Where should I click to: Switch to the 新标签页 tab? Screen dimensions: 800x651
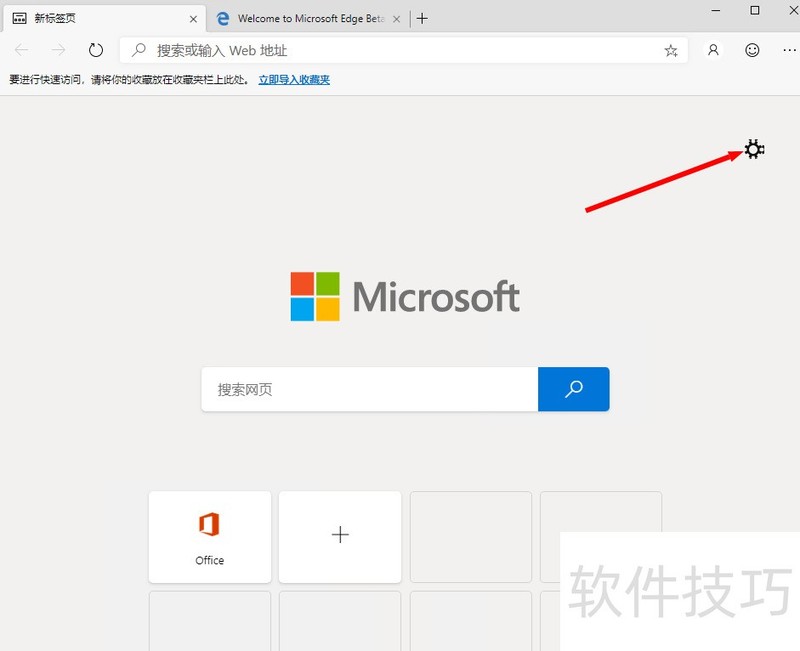tap(104, 19)
